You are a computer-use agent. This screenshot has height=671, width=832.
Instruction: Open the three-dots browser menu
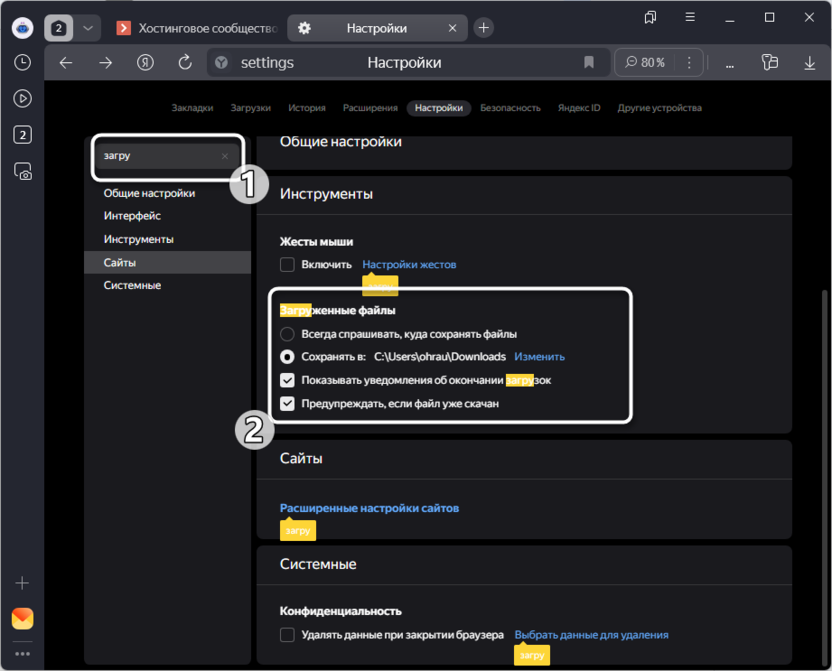point(730,63)
